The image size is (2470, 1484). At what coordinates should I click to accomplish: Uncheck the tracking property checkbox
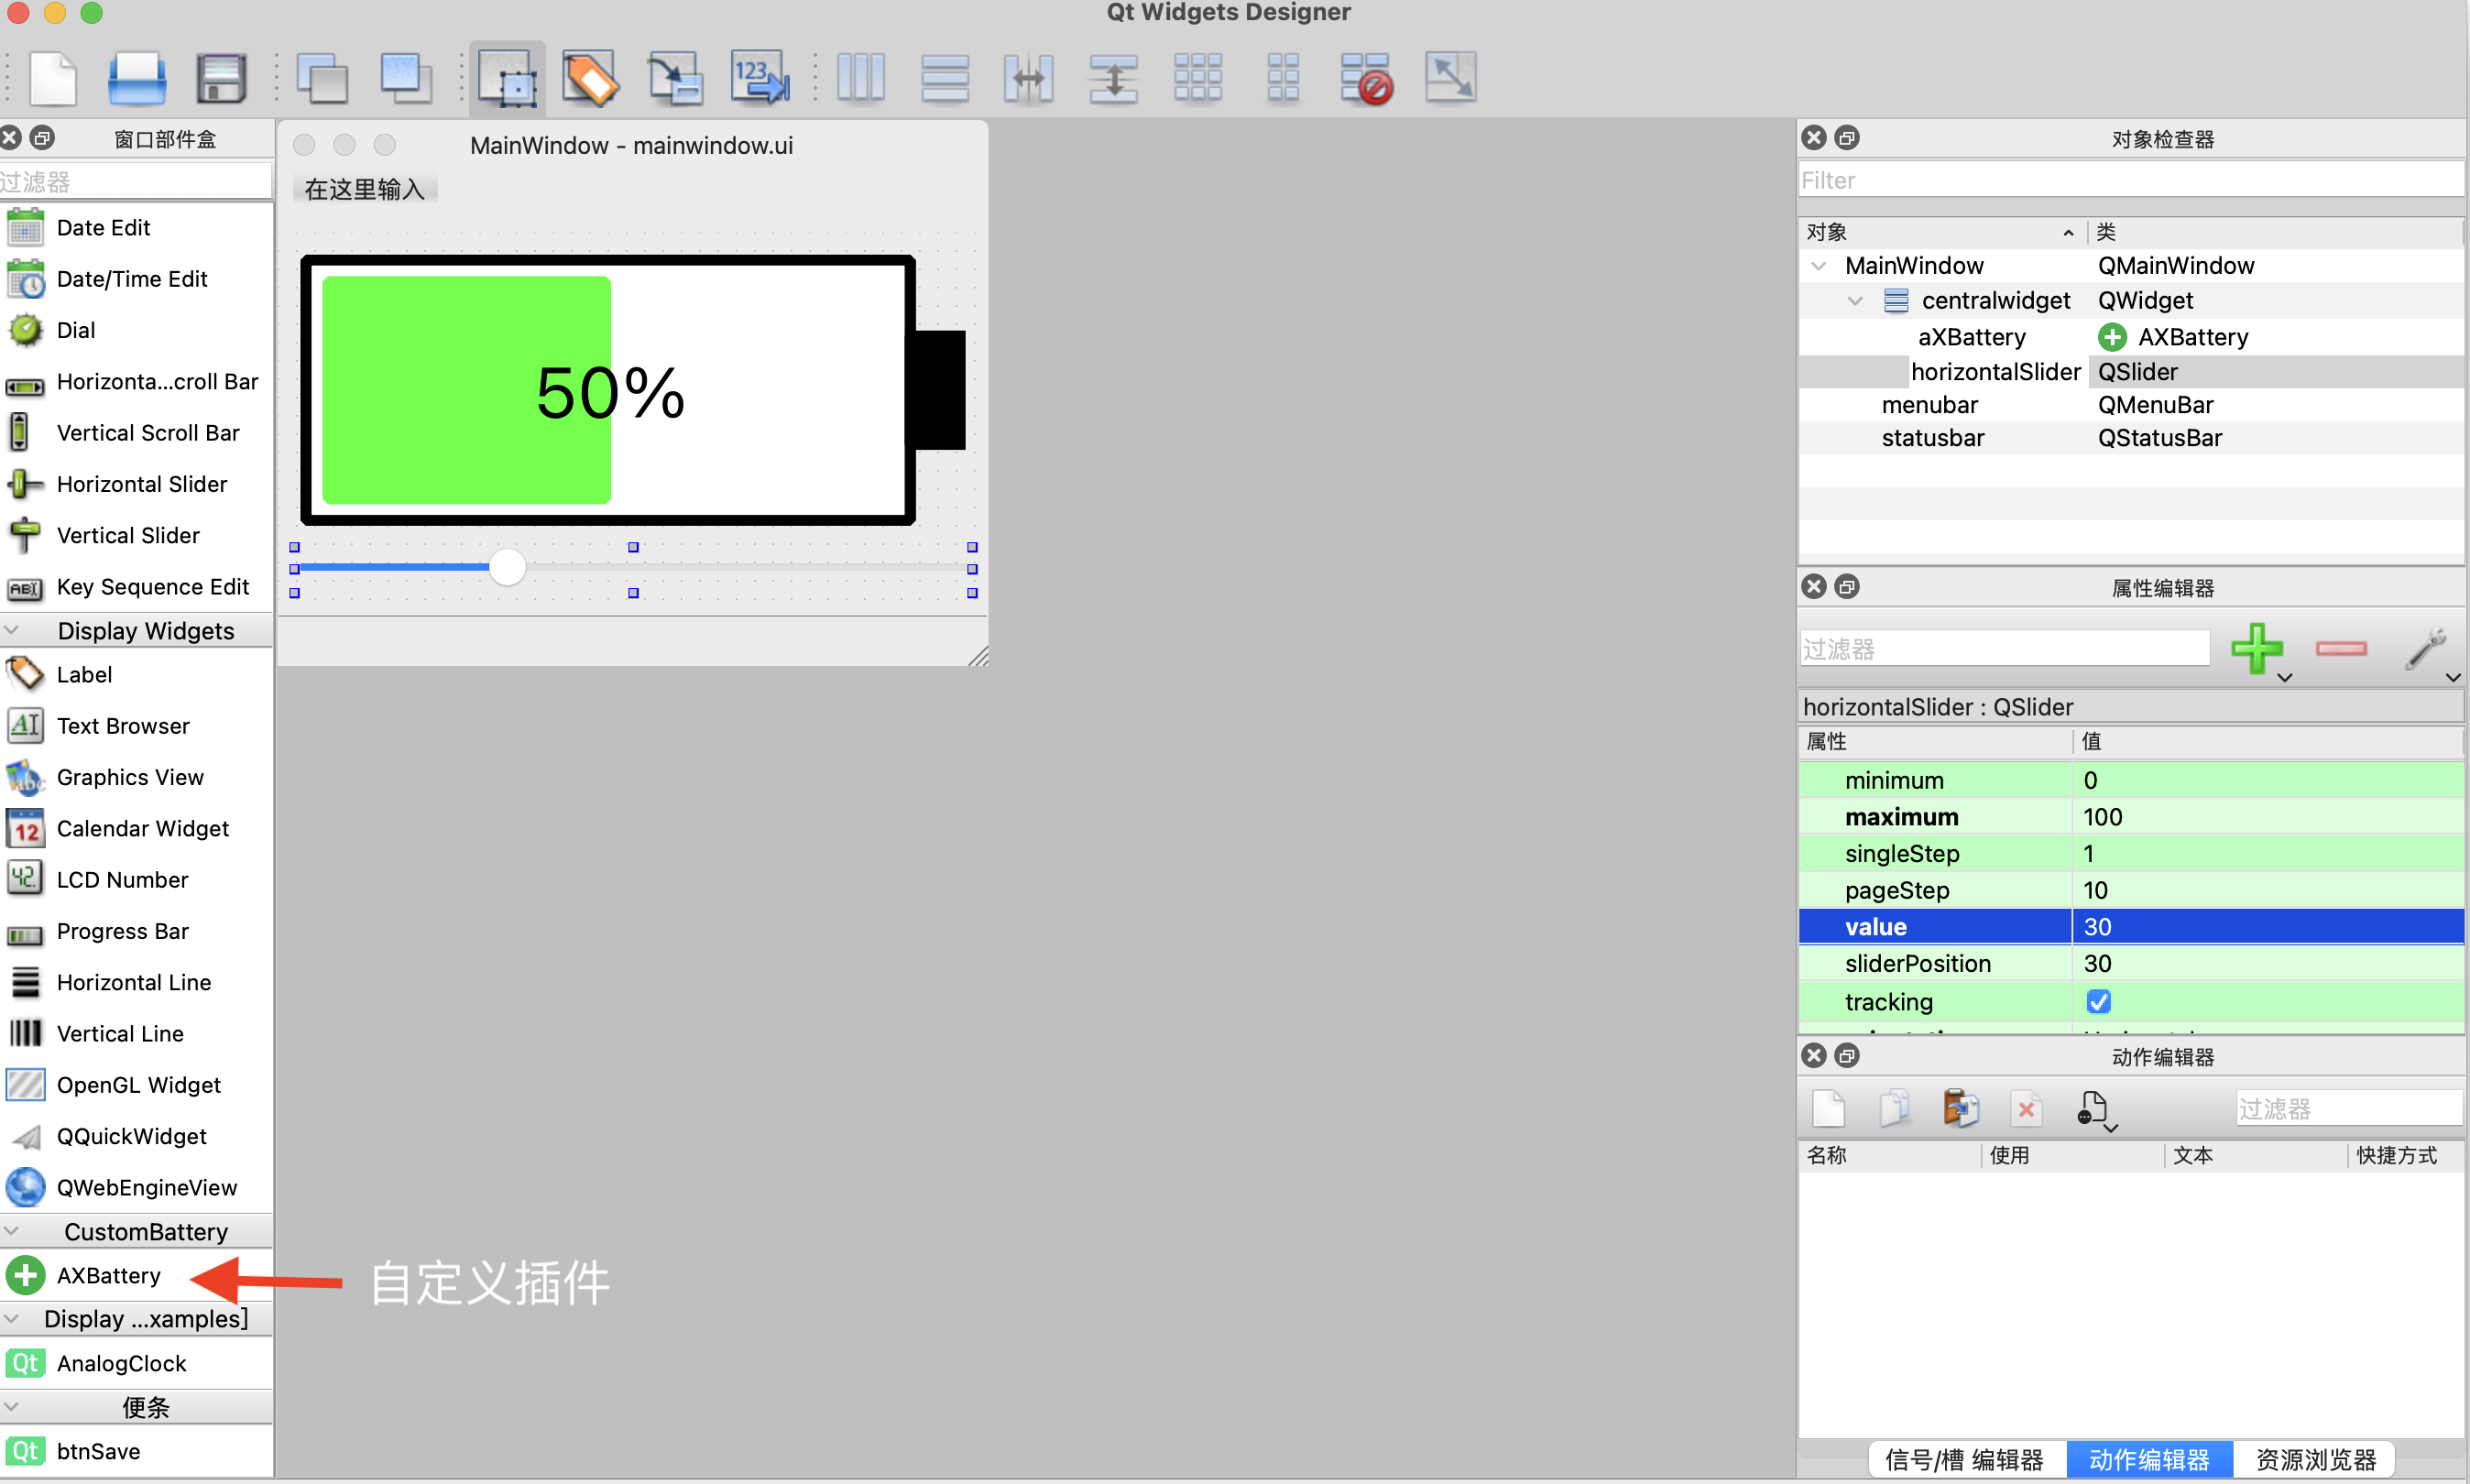tap(2098, 1001)
